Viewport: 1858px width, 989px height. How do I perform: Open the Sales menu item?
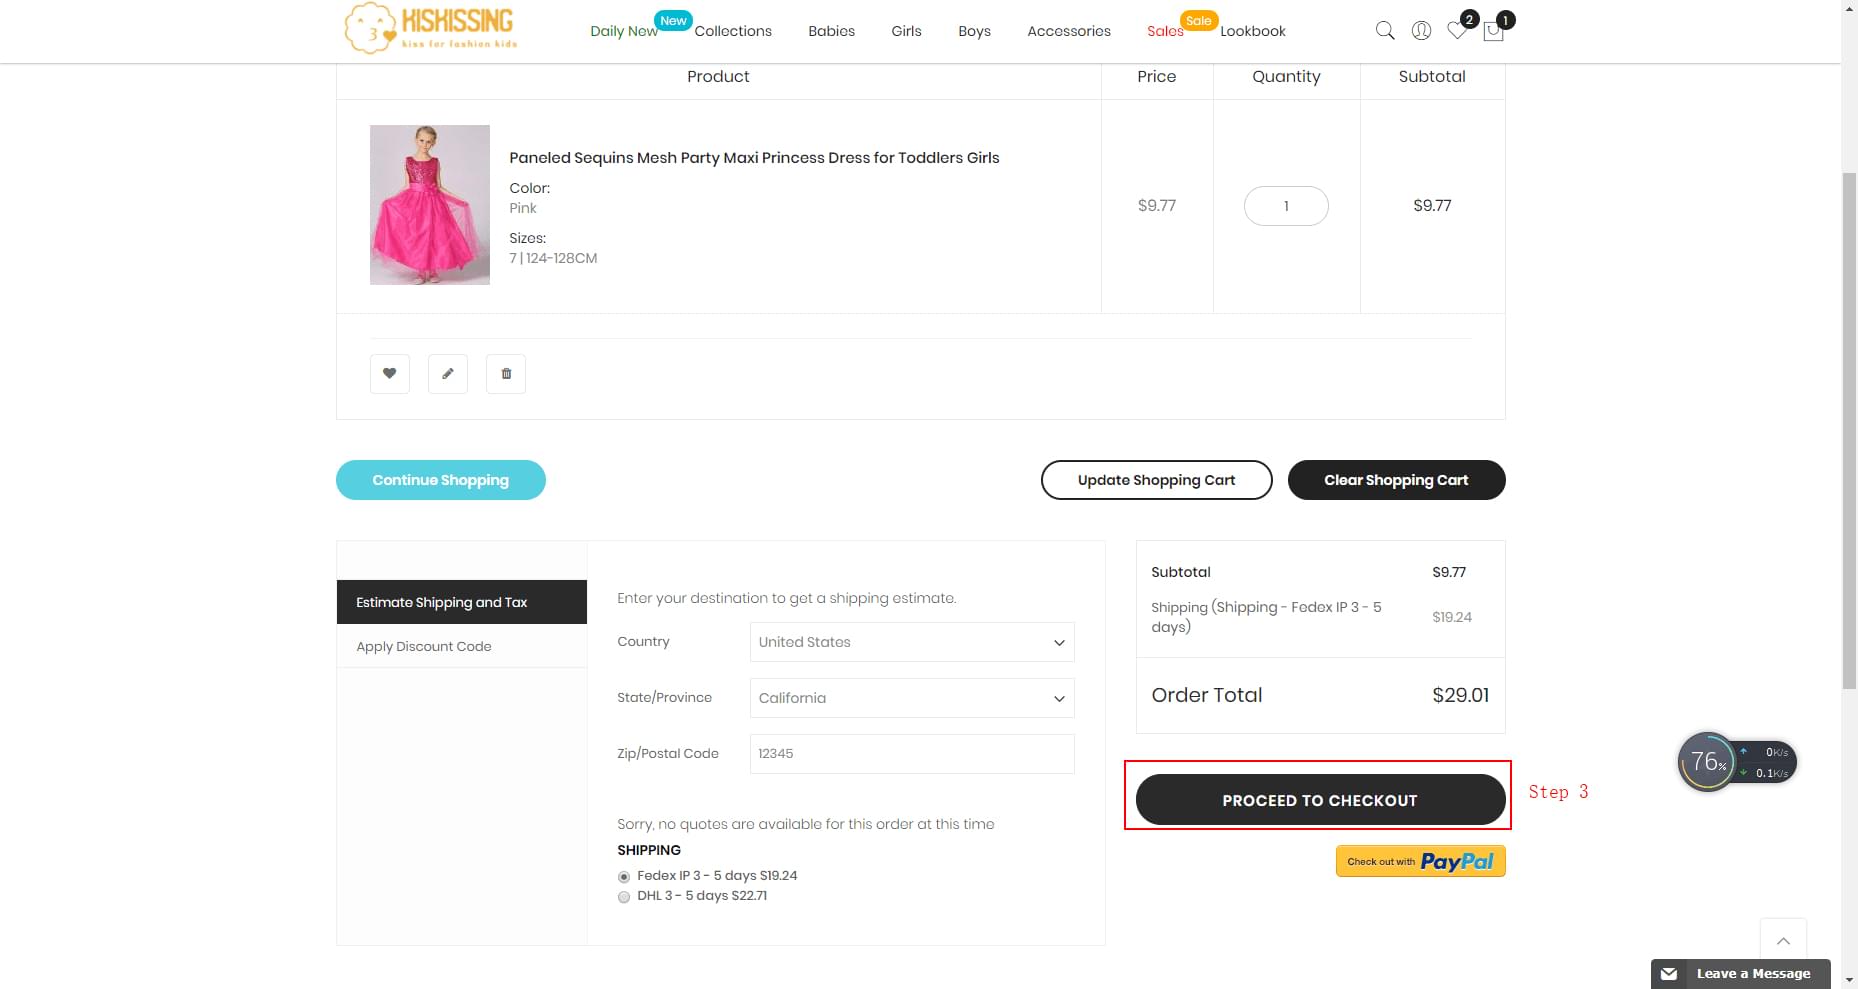coord(1163,31)
